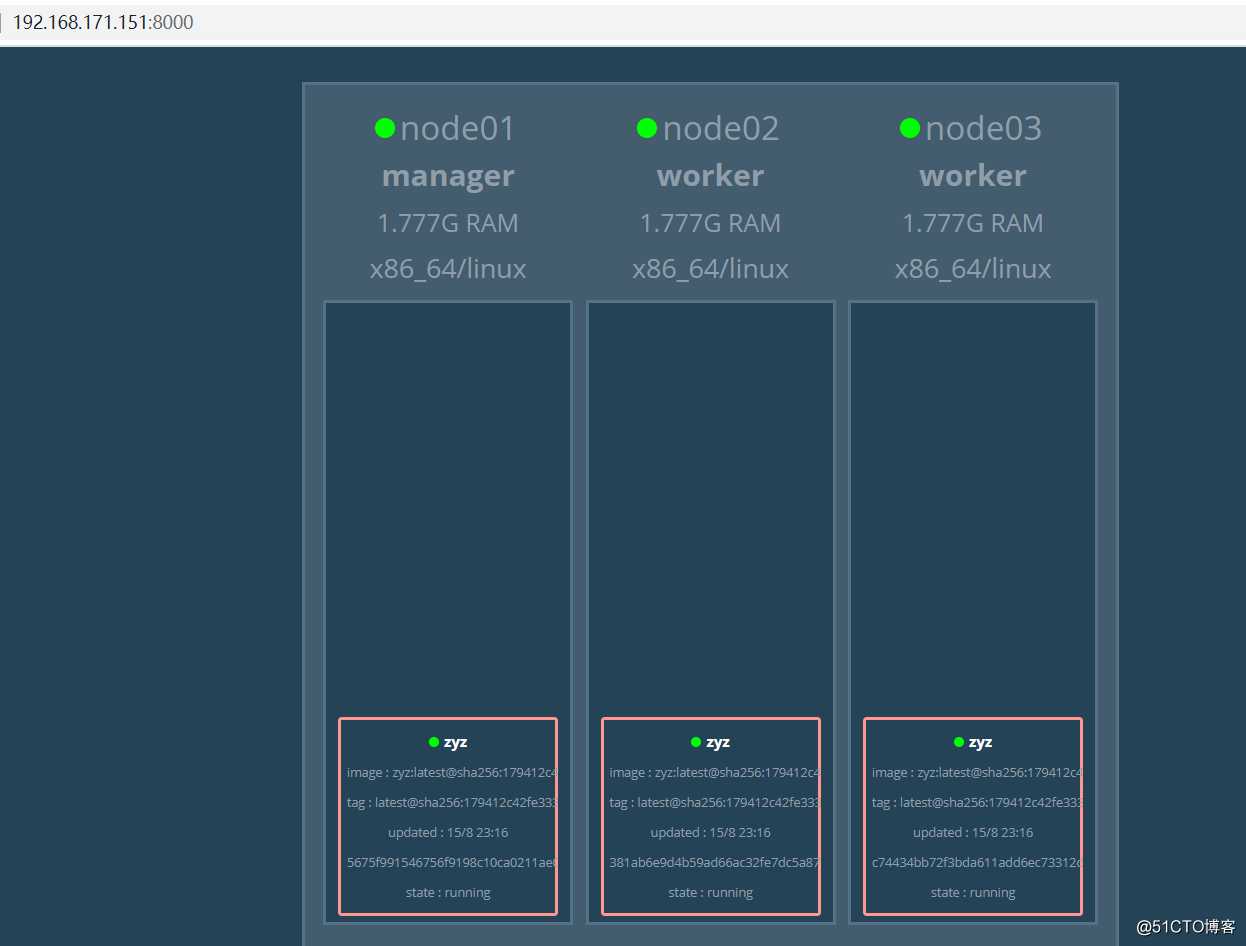Viewport: 1246px width, 946px height.
Task: Click the state running text on node02
Action: [x=710, y=892]
